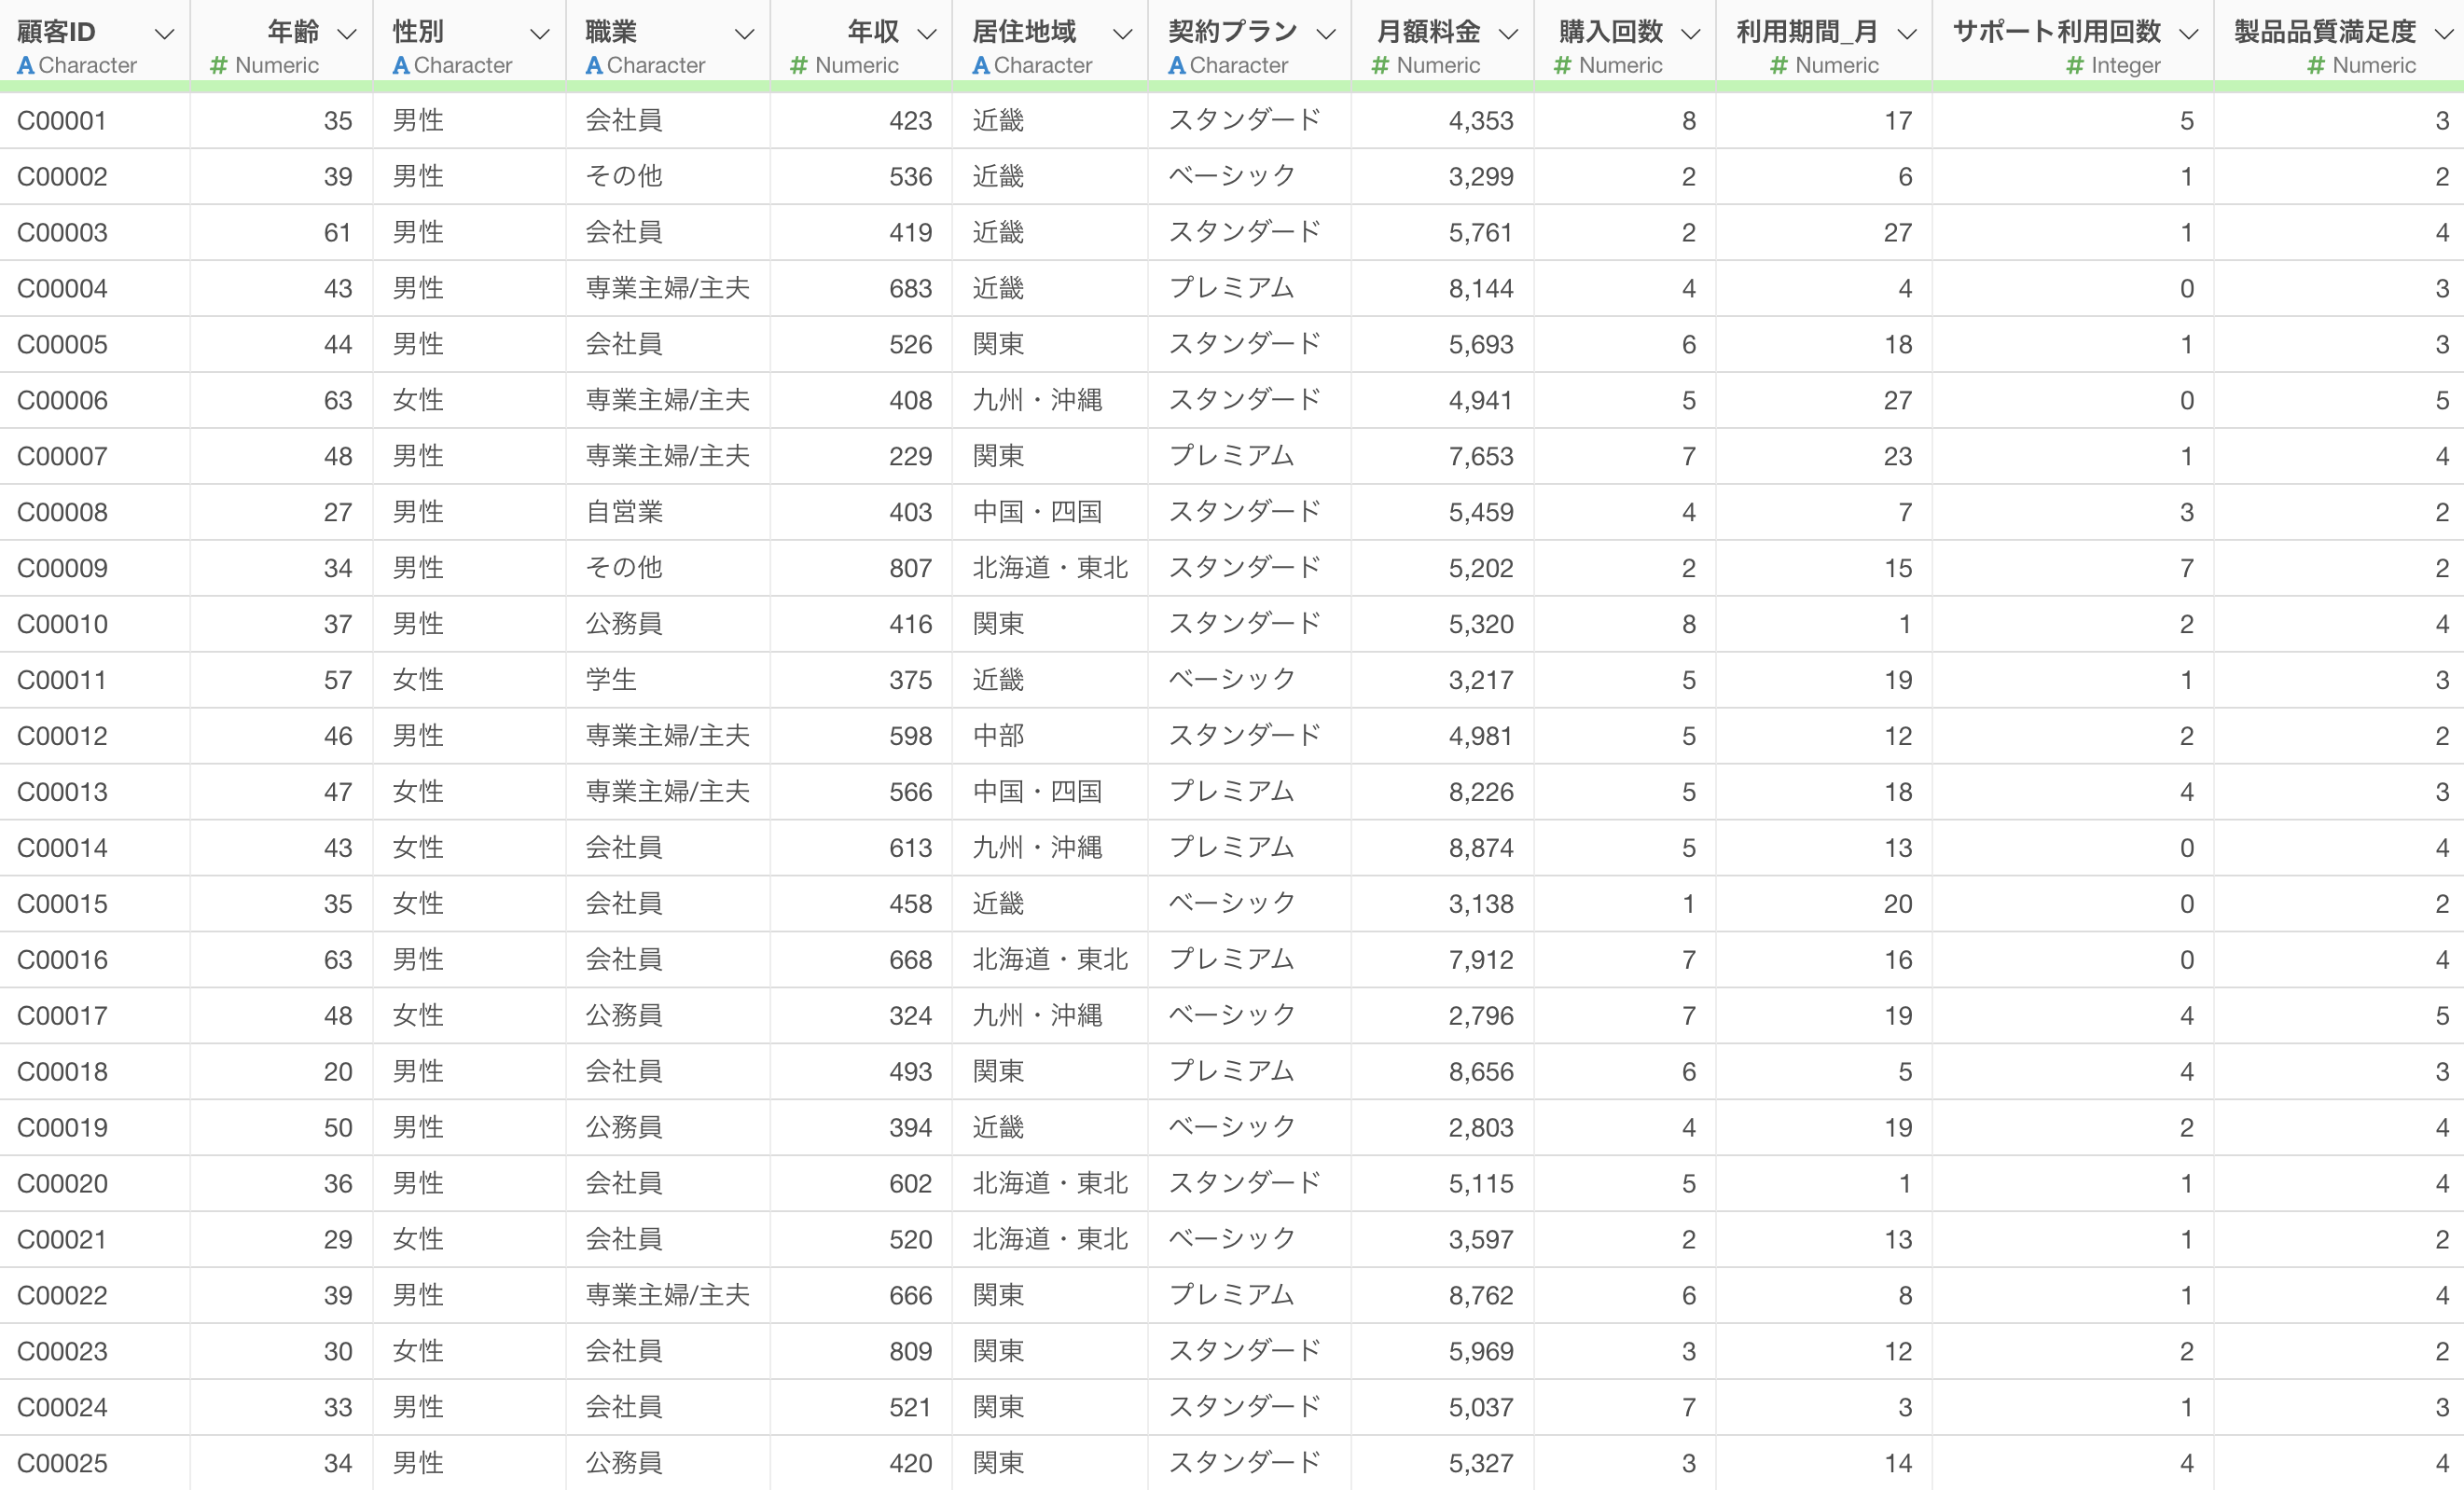
Task: Expand the 職業 column menu arrow
Action: click(x=744, y=34)
